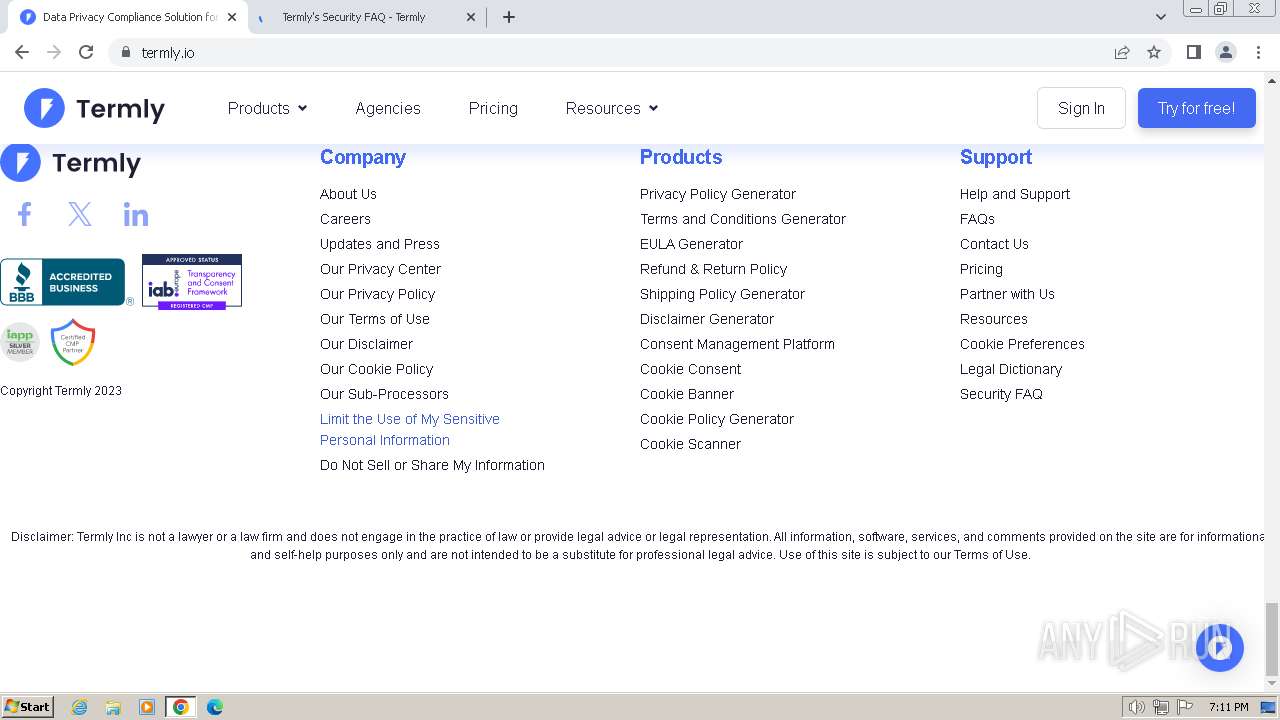1280x720 pixels.
Task: Reload the page with the refresh icon
Action: pos(86,52)
